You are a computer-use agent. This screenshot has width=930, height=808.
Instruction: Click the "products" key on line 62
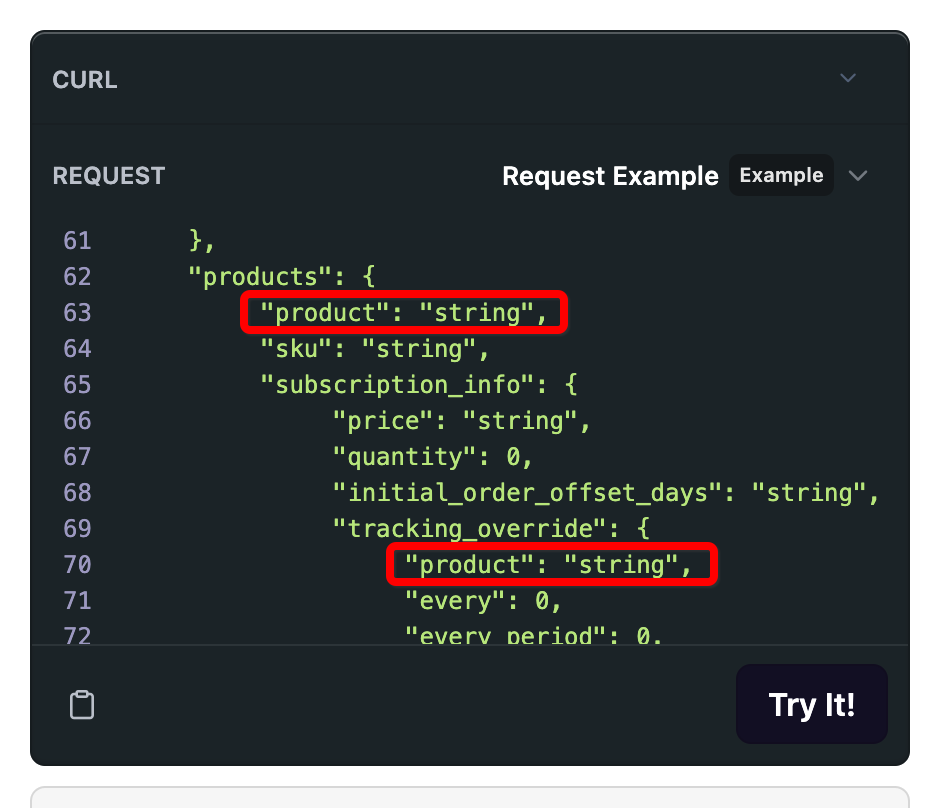[258, 277]
